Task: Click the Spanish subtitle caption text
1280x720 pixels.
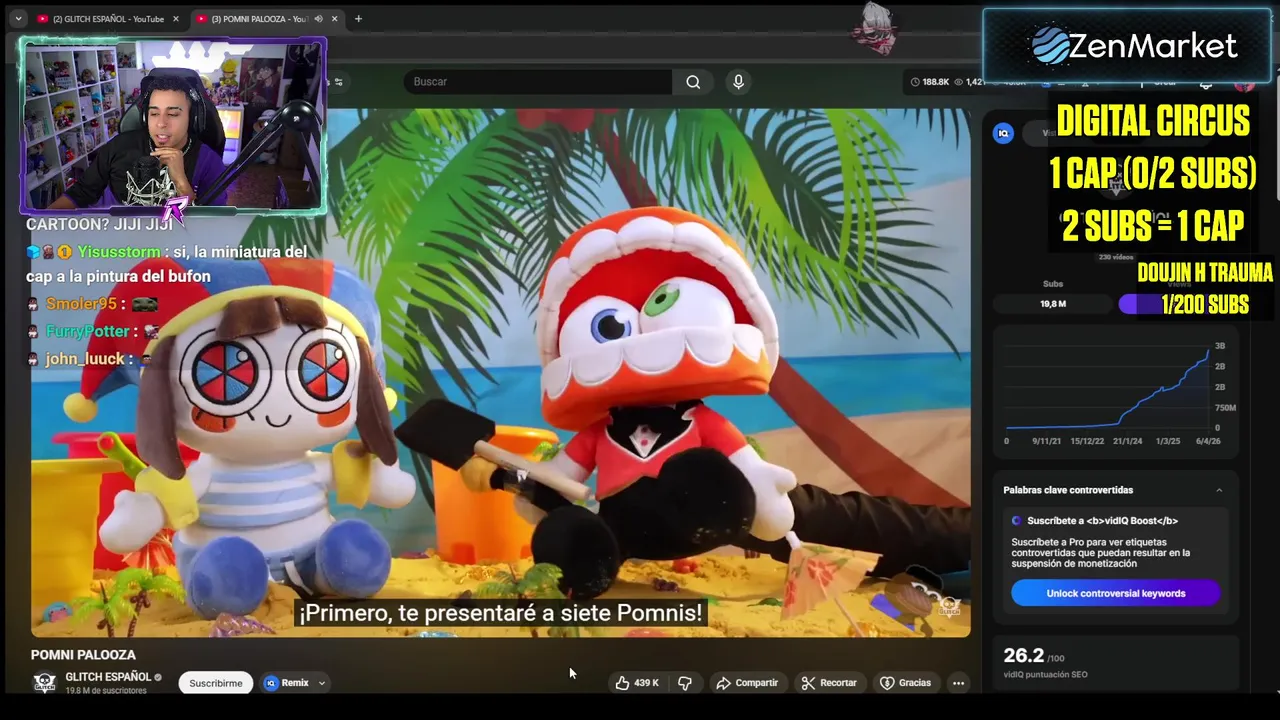Action: click(x=500, y=613)
